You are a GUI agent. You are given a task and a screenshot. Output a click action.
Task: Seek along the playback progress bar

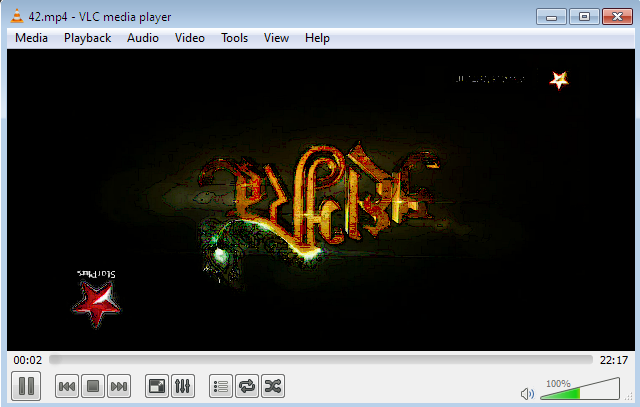(x=321, y=360)
